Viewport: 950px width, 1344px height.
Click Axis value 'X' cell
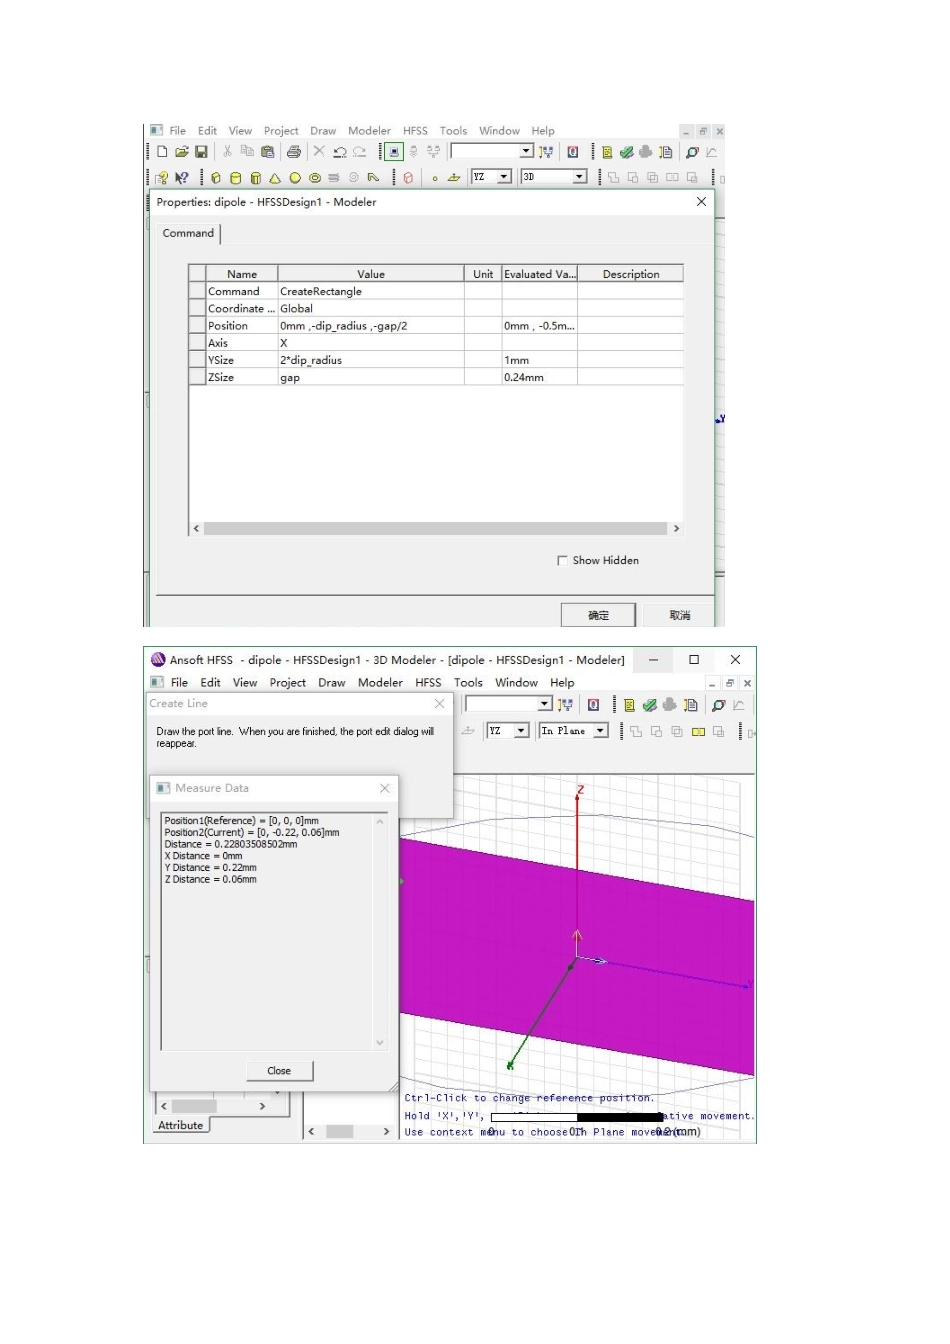(371, 343)
